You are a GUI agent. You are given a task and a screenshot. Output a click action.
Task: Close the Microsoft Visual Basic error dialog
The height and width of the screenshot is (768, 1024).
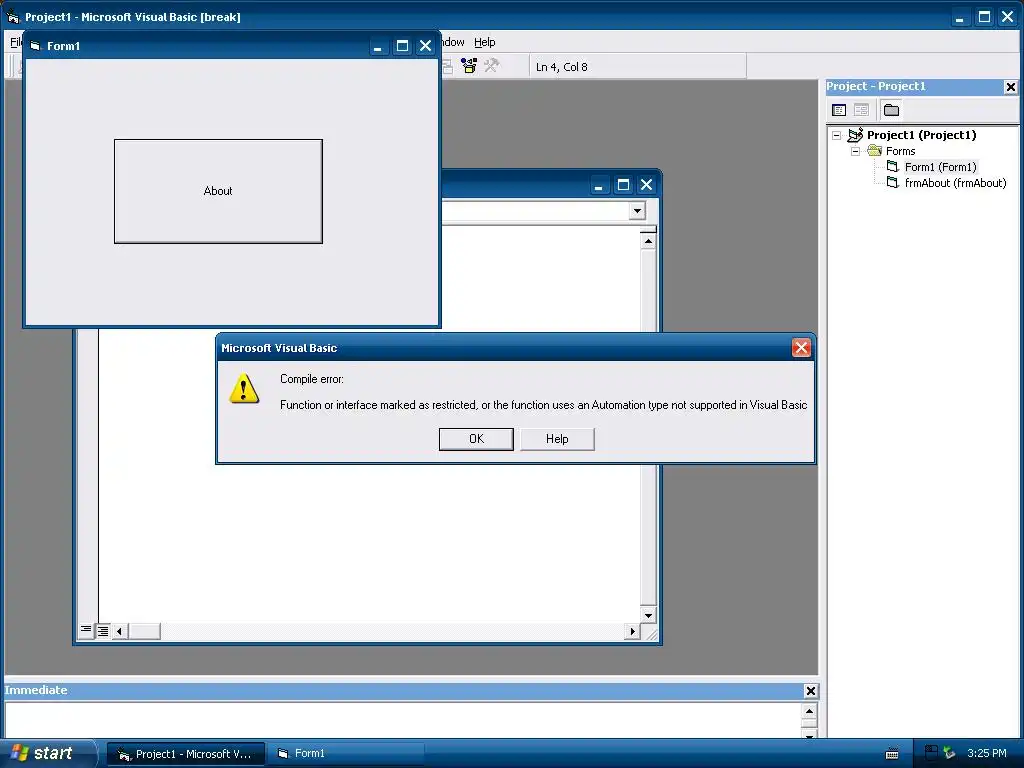(801, 347)
